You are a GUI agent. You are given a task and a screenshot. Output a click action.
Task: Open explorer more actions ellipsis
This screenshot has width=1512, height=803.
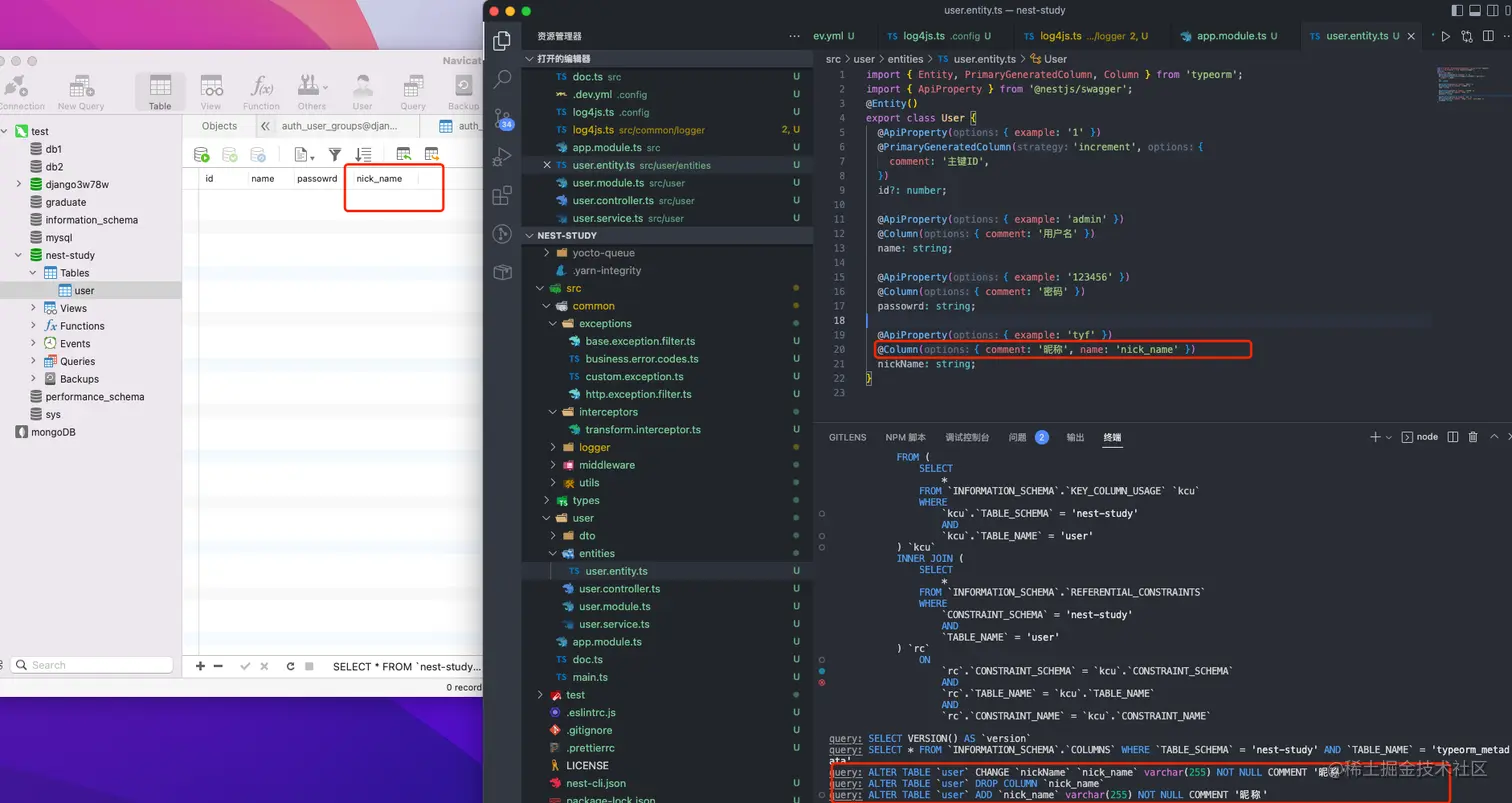pyautogui.click(x=794, y=36)
